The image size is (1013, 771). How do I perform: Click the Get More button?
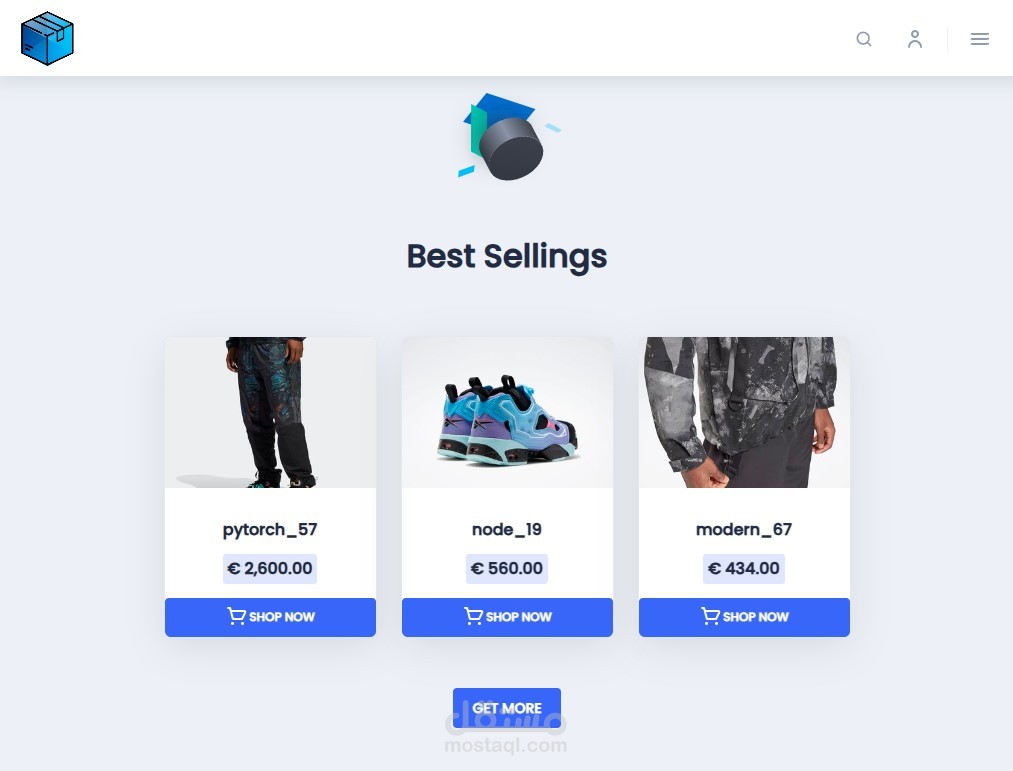coord(506,708)
